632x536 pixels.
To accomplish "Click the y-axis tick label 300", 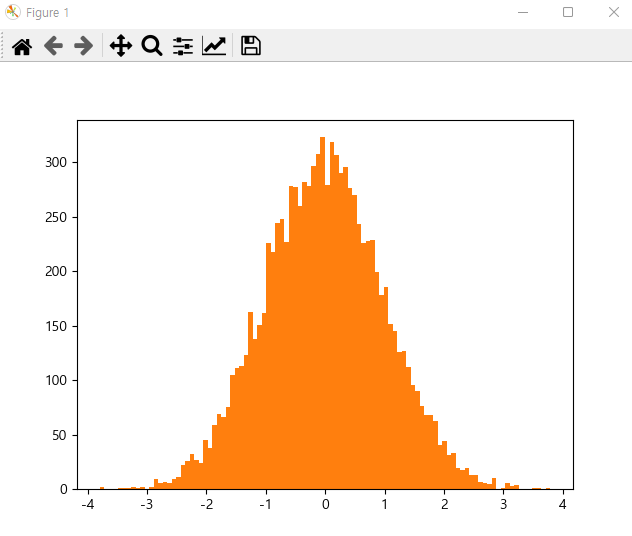I will pos(56,162).
